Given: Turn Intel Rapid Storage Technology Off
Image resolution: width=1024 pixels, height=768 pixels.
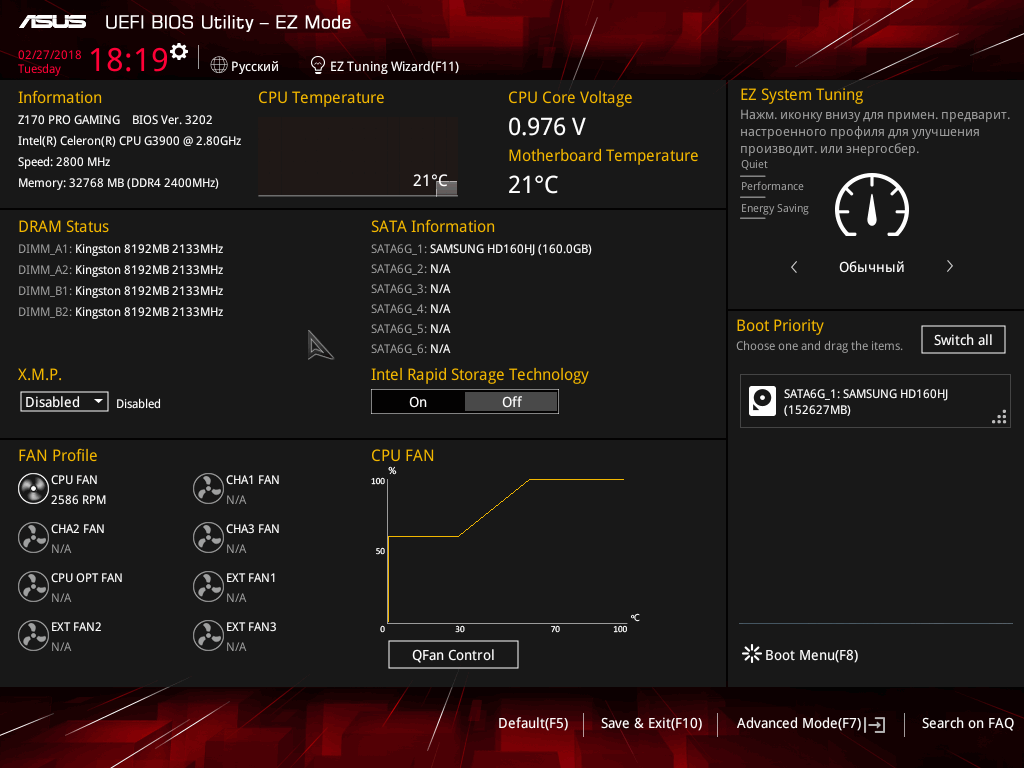Looking at the screenshot, I should click(511, 402).
